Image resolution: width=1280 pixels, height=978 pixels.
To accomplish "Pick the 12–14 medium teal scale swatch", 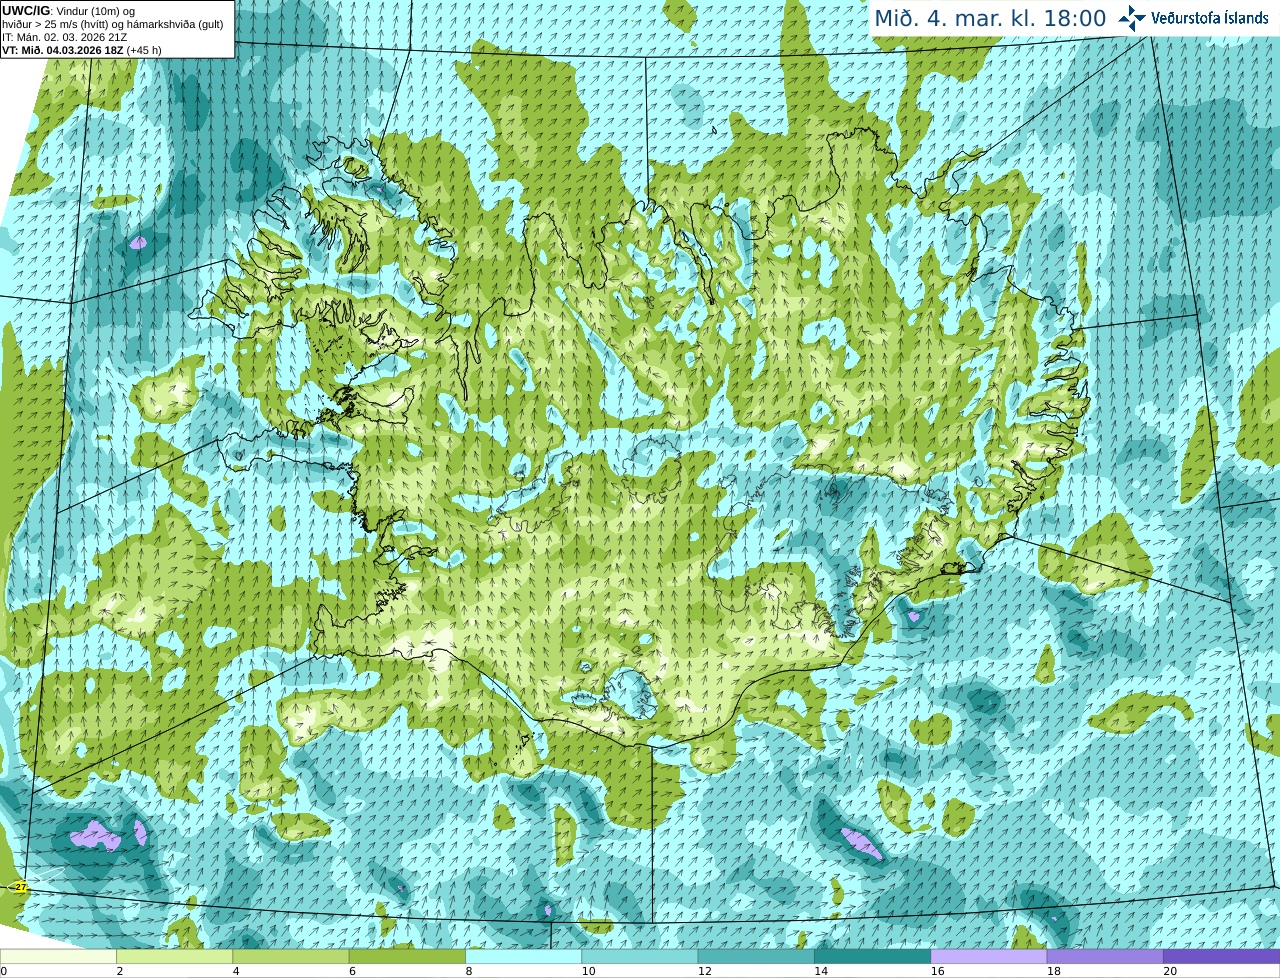I will pyautogui.click(x=756, y=956).
